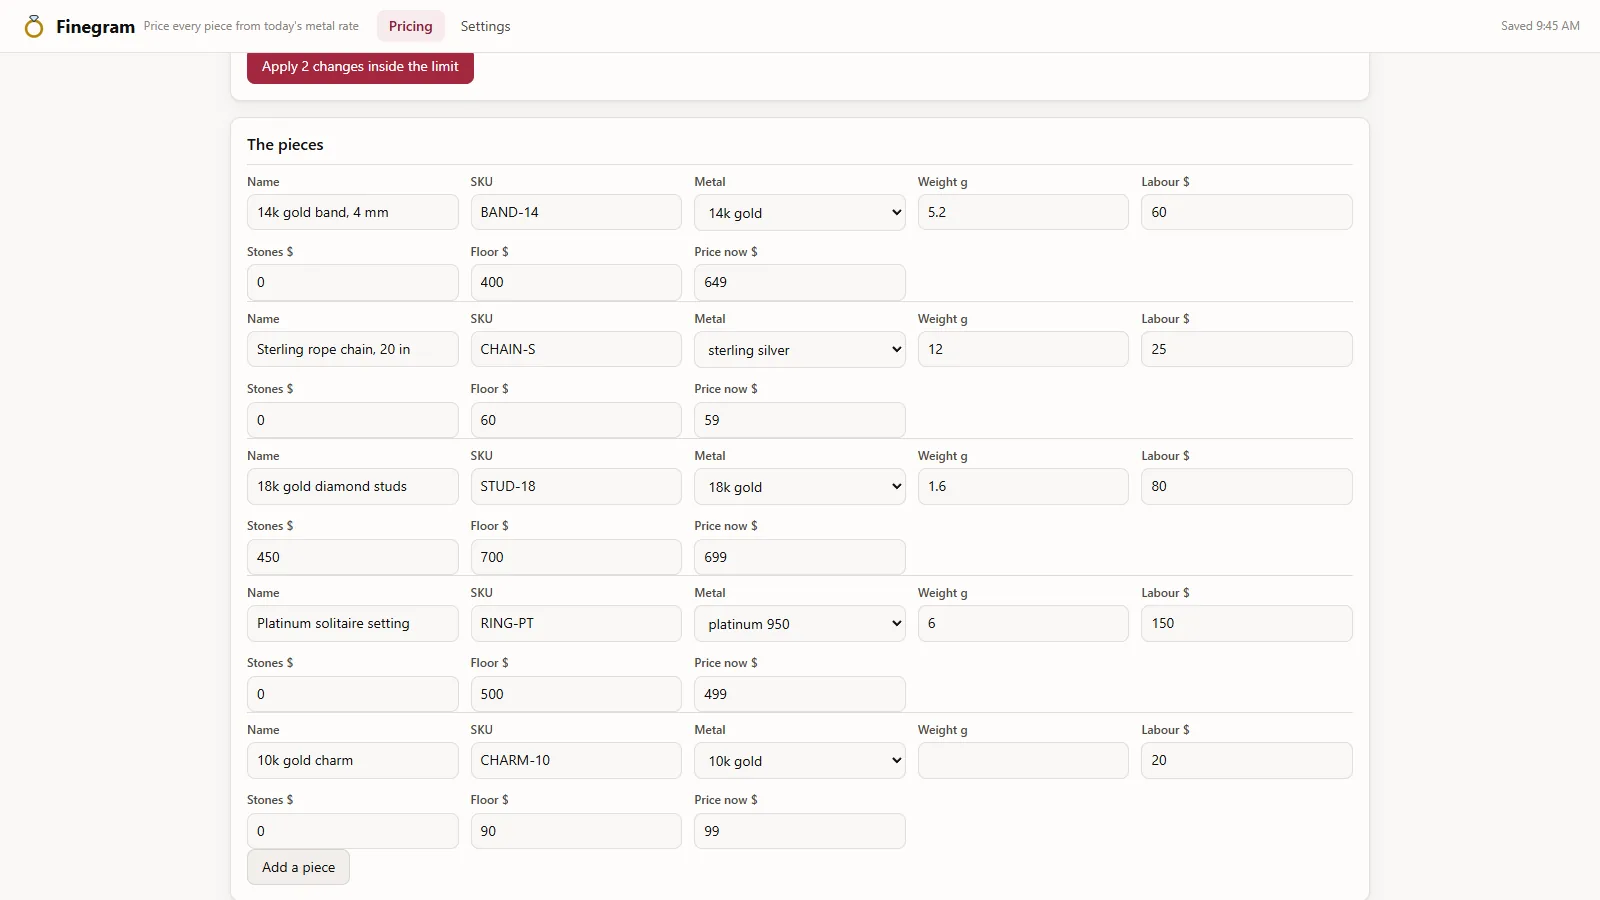Image resolution: width=1600 pixels, height=900 pixels.
Task: Open the Pricing tab
Action: pyautogui.click(x=410, y=26)
